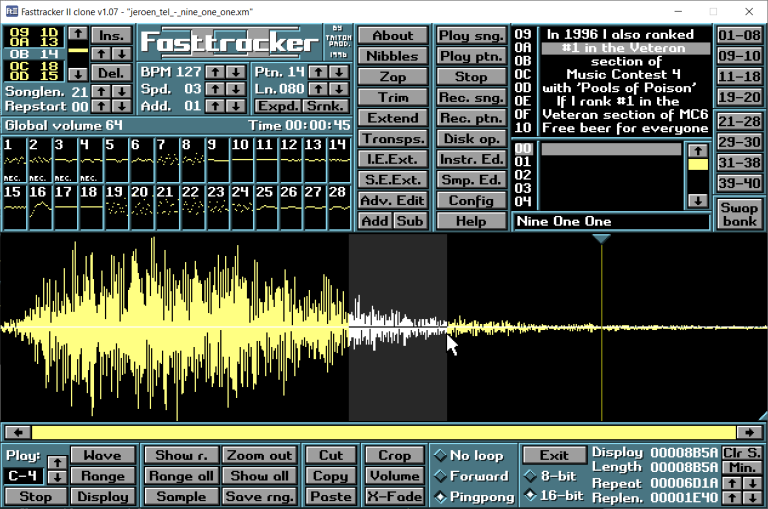Click waveform scrollbar right arrow
The height and width of the screenshot is (509, 768).
pos(749,432)
